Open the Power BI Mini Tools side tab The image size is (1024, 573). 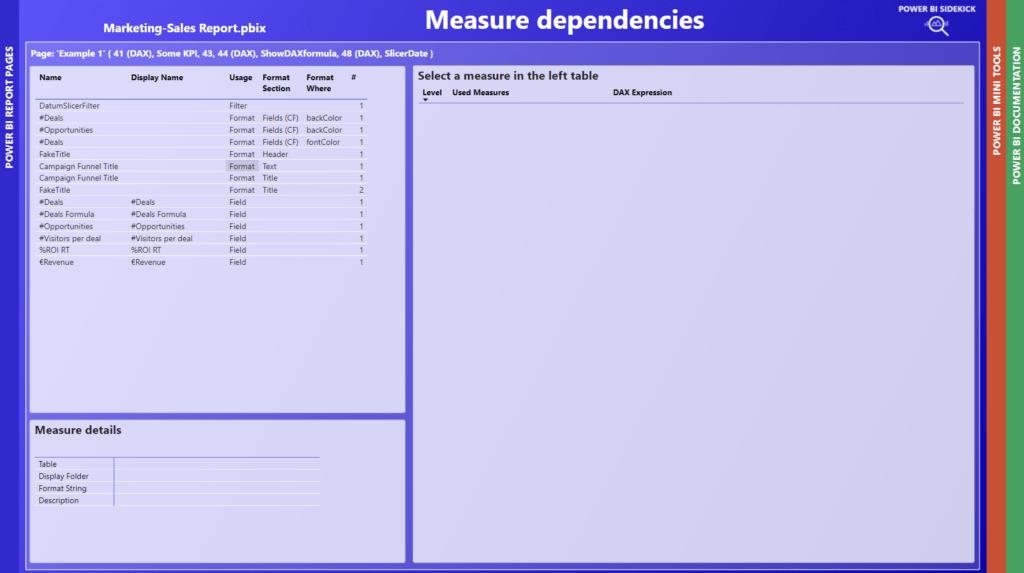click(x=996, y=100)
